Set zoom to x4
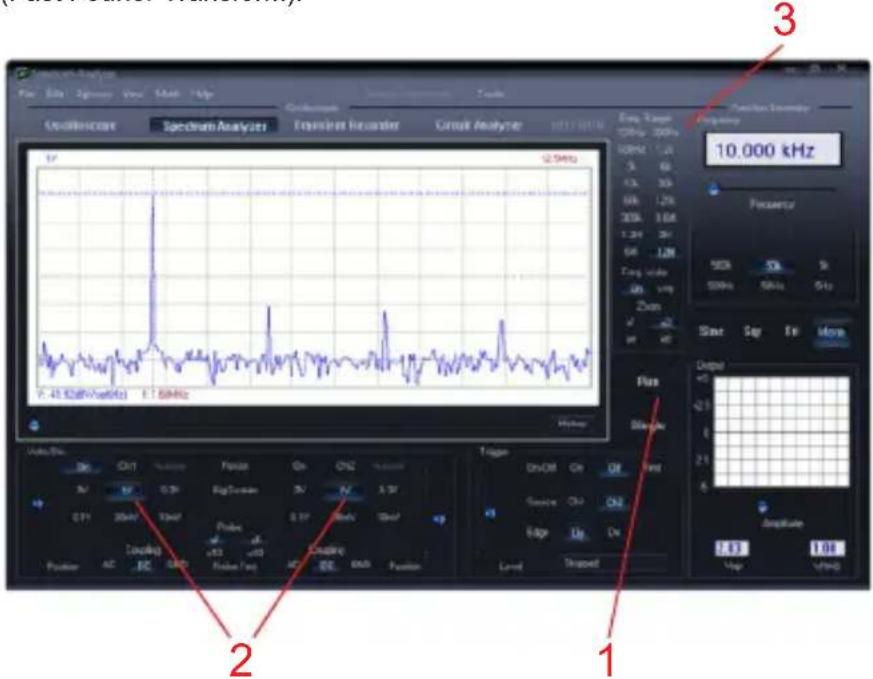Viewport: 873px width, 679px height. click(x=630, y=339)
